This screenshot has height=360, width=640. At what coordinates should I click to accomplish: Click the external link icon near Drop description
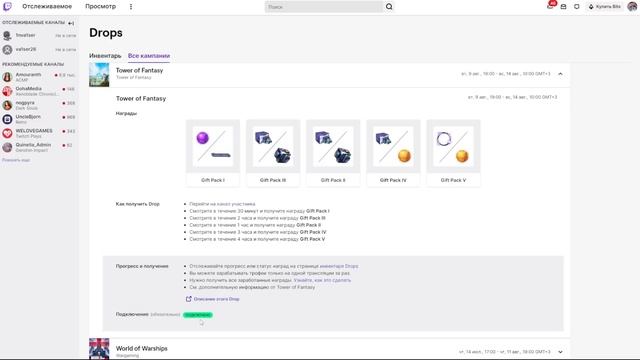[189, 299]
